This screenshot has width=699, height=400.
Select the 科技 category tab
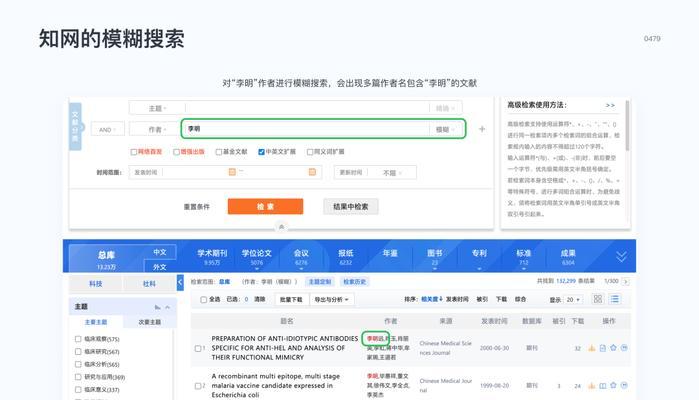pyautogui.click(x=95, y=284)
